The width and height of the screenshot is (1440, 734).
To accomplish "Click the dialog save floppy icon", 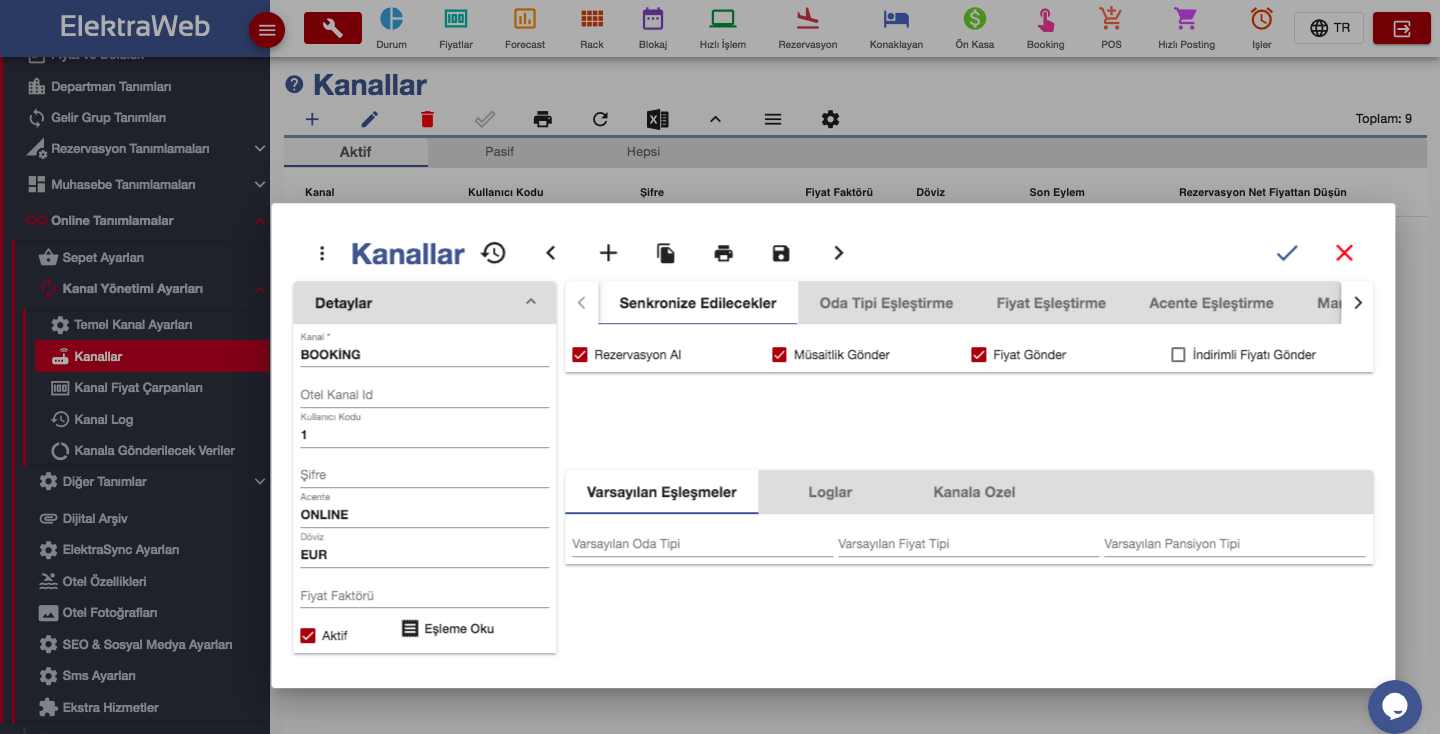I will (x=781, y=253).
